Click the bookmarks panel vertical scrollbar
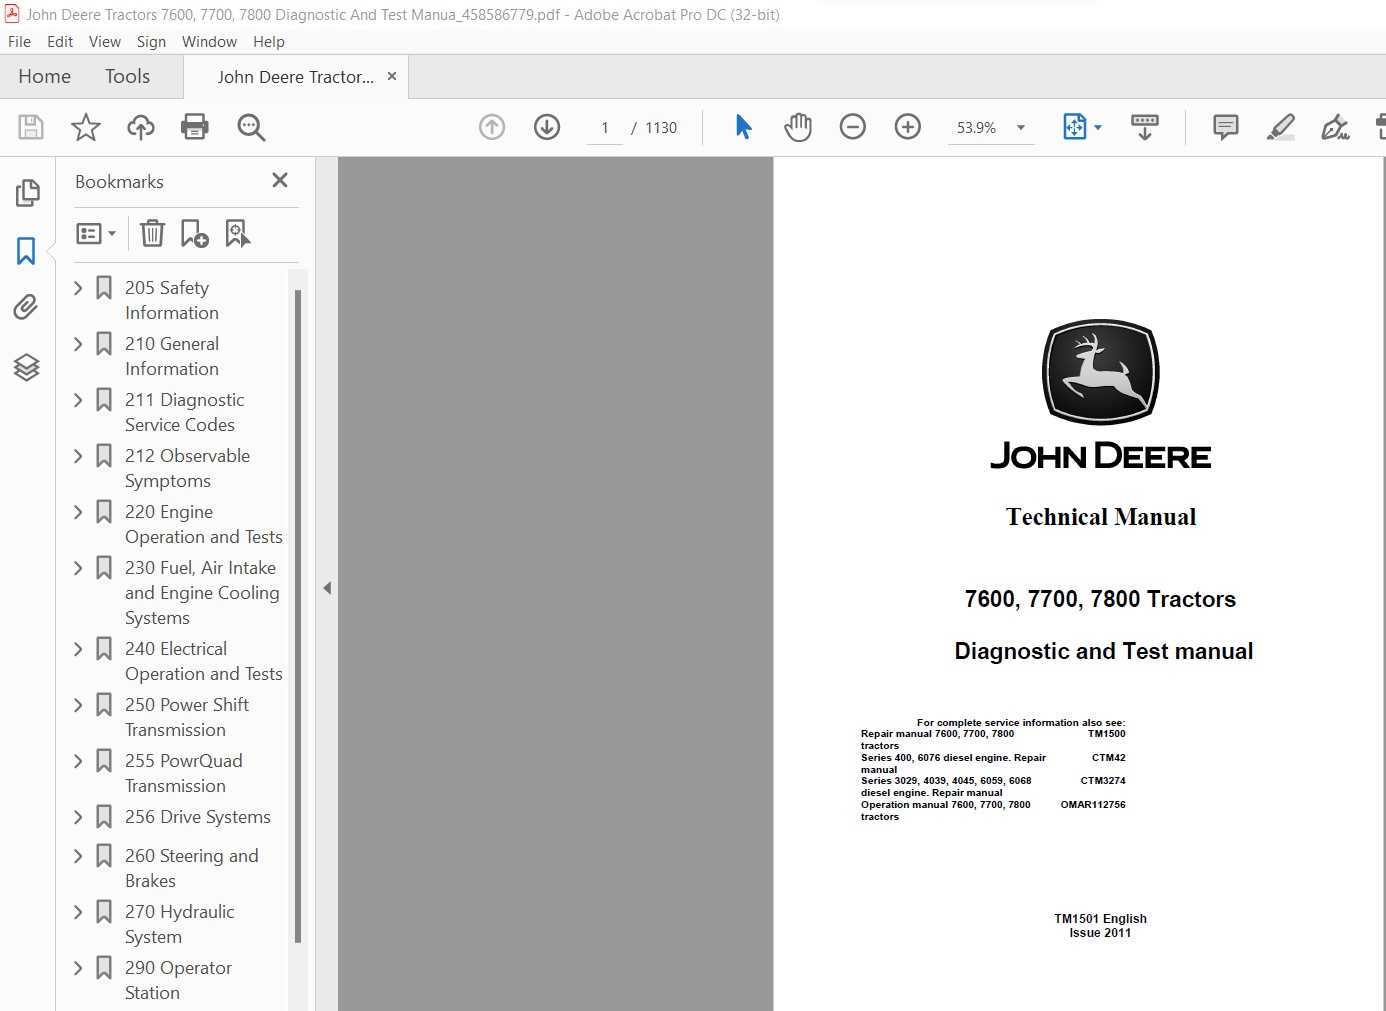1386x1011 pixels. 298,615
